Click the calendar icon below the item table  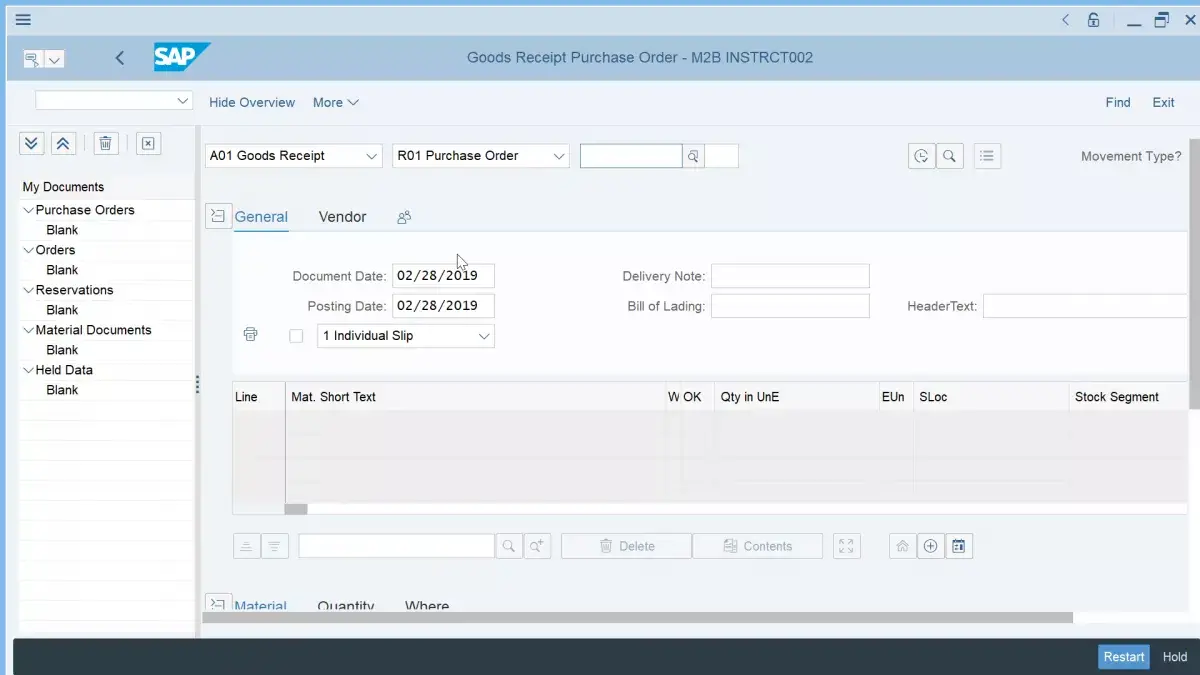(x=959, y=546)
